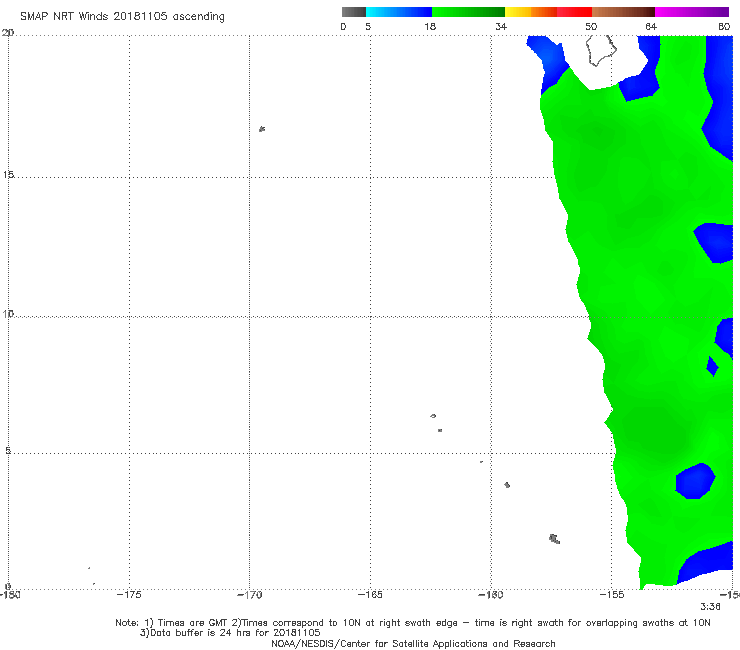Click the blue wind patch near 4N
Viewport: 740px width, 650px height.
click(x=695, y=481)
